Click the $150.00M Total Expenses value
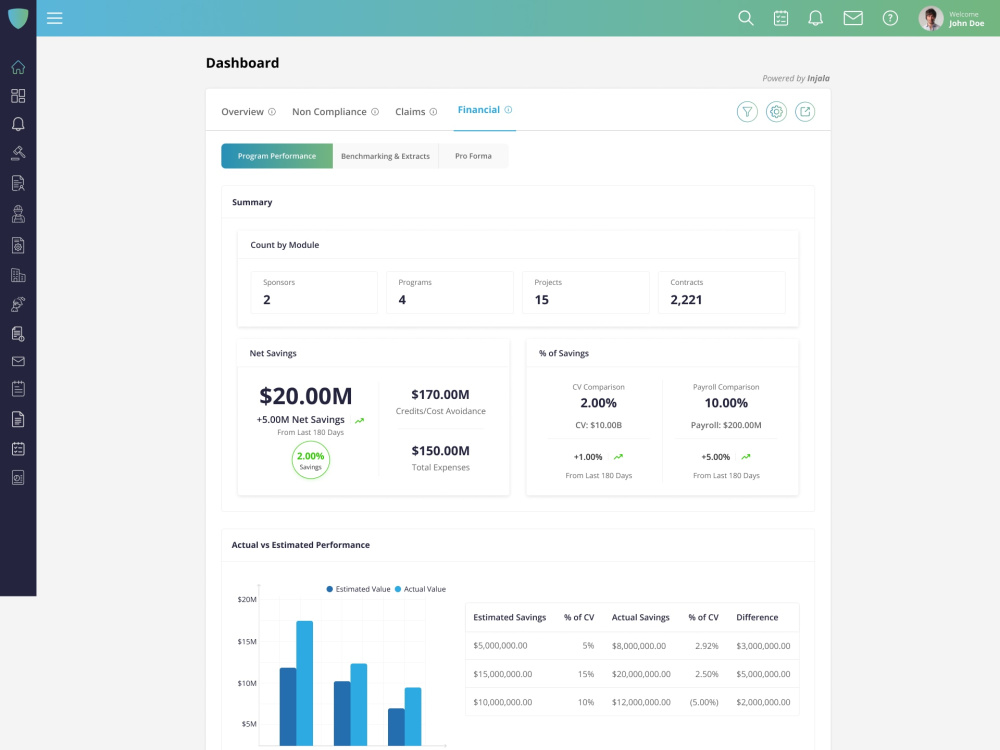The height and width of the screenshot is (750, 1000). coord(440,451)
